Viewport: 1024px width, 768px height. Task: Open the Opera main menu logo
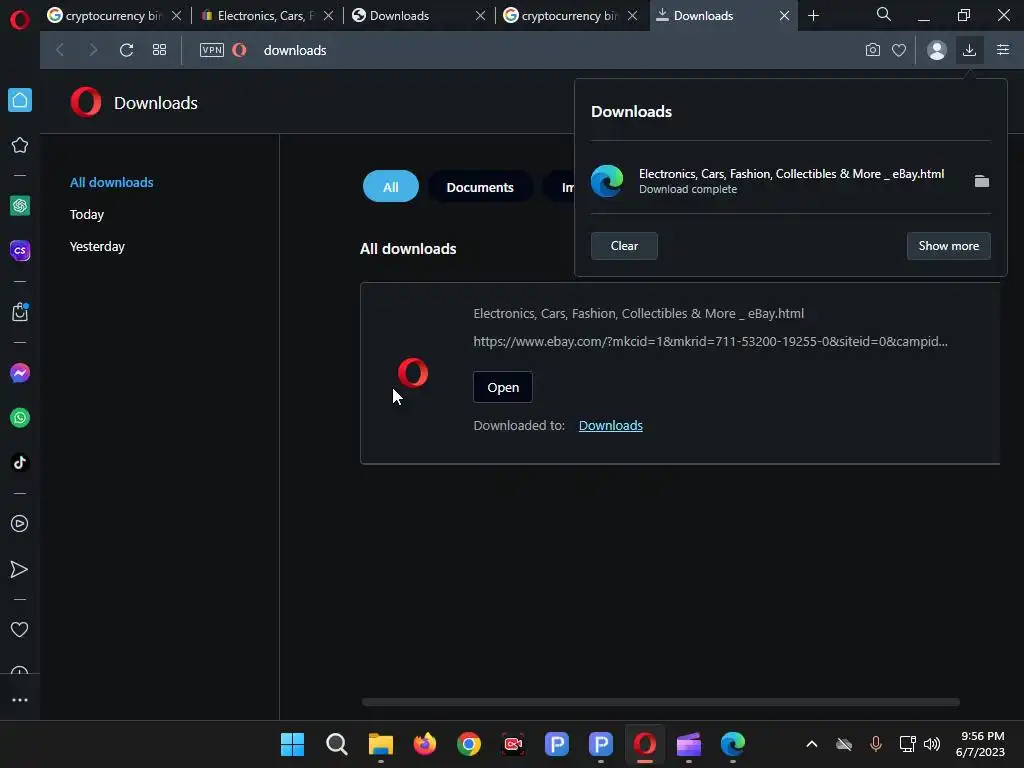(20, 20)
